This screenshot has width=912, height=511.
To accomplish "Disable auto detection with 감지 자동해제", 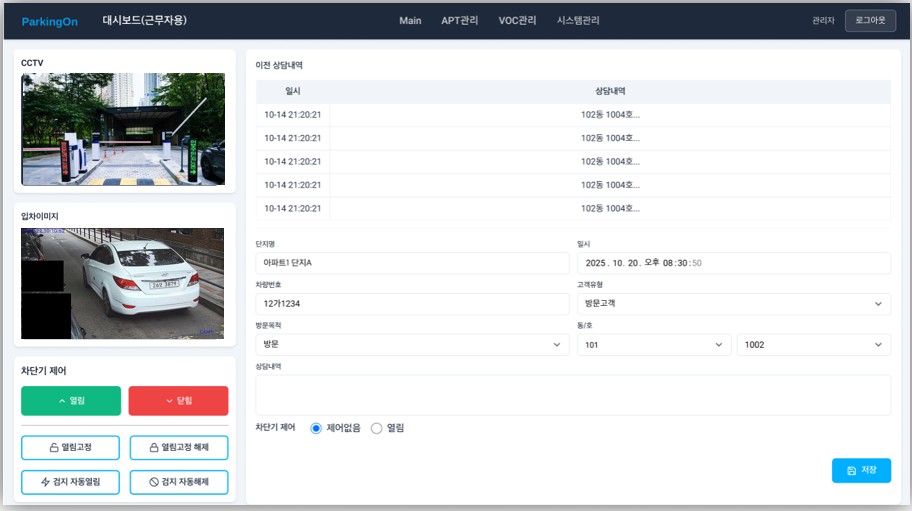I will click(x=178, y=482).
